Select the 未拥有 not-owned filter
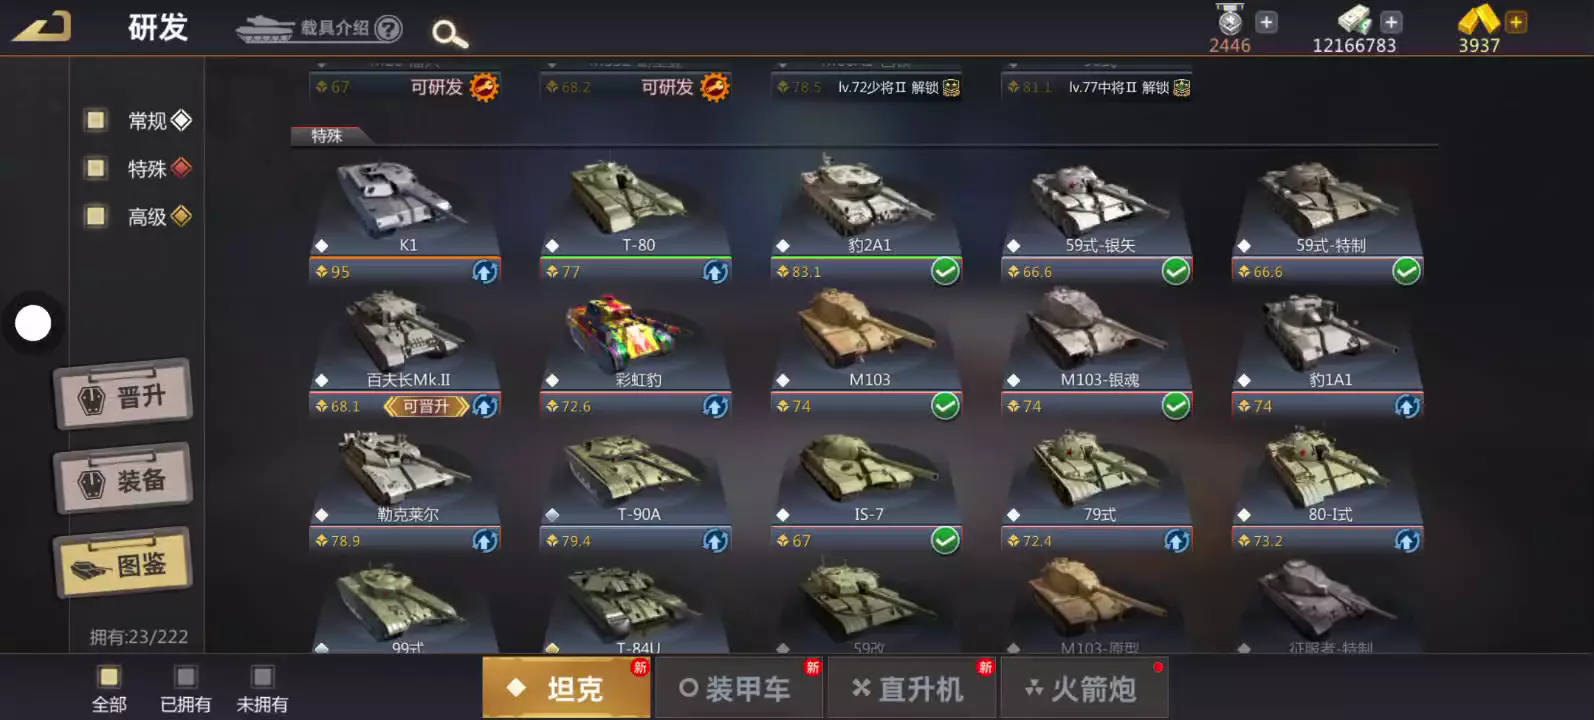 (x=262, y=690)
